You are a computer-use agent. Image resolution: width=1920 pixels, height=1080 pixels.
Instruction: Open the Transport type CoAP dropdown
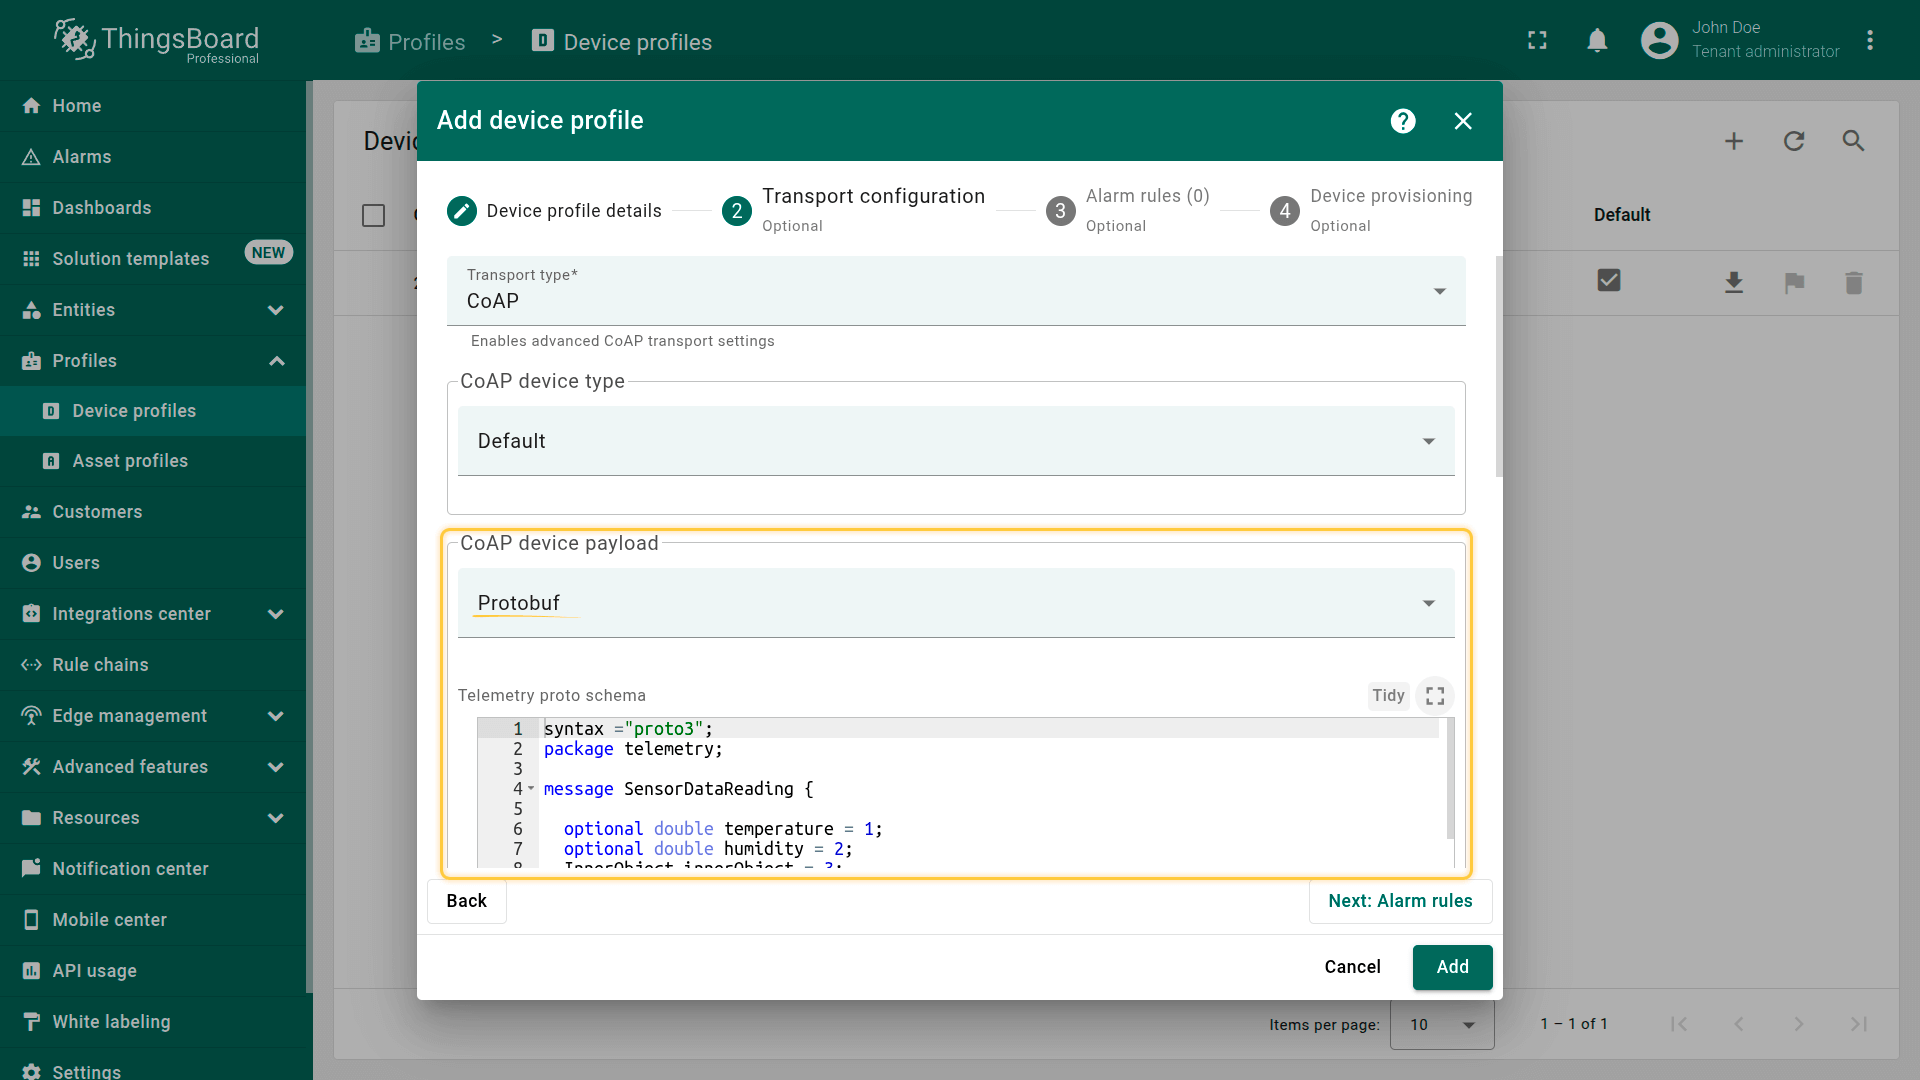(x=955, y=291)
